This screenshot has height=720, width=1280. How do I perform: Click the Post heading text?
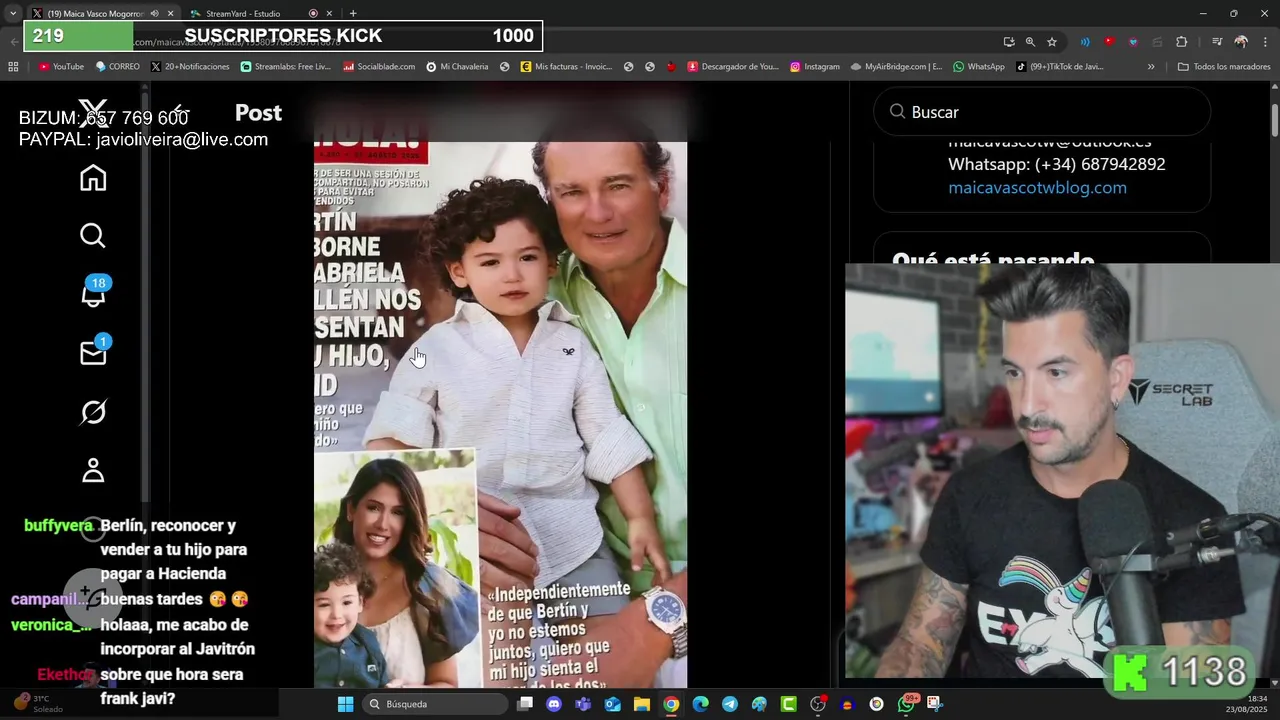pyautogui.click(x=258, y=113)
